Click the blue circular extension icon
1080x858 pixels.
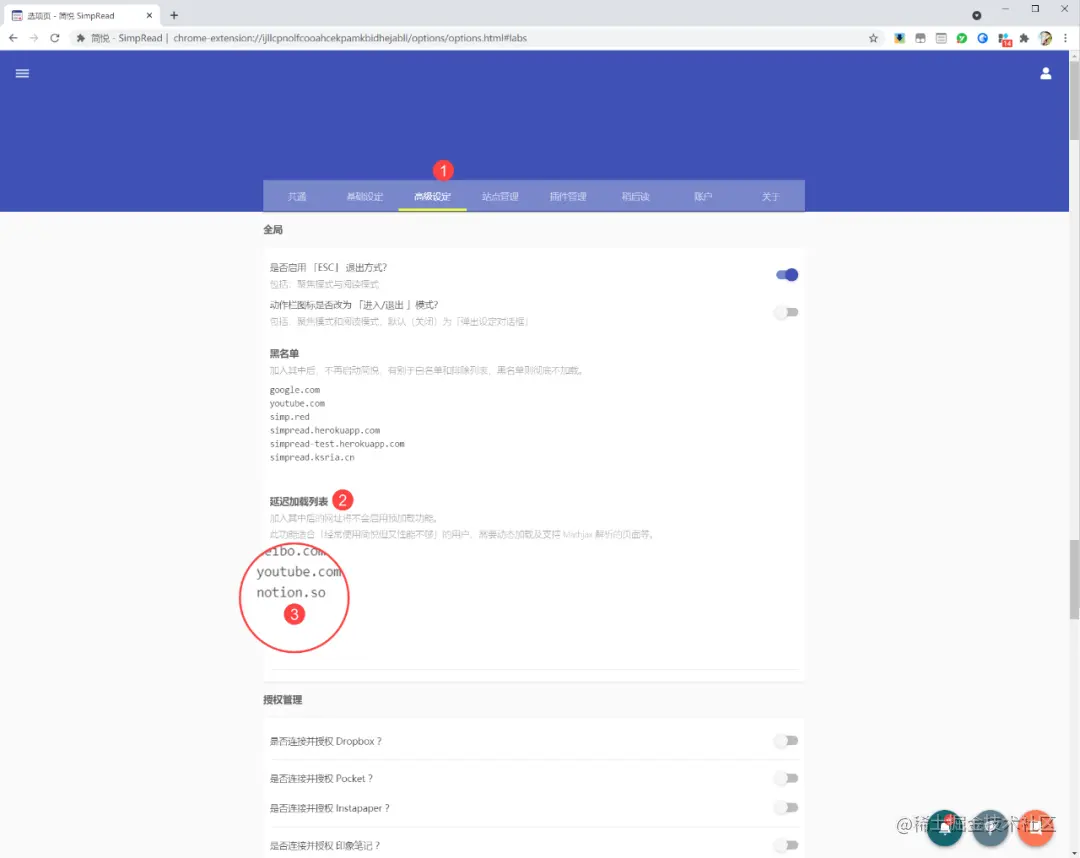click(x=983, y=38)
